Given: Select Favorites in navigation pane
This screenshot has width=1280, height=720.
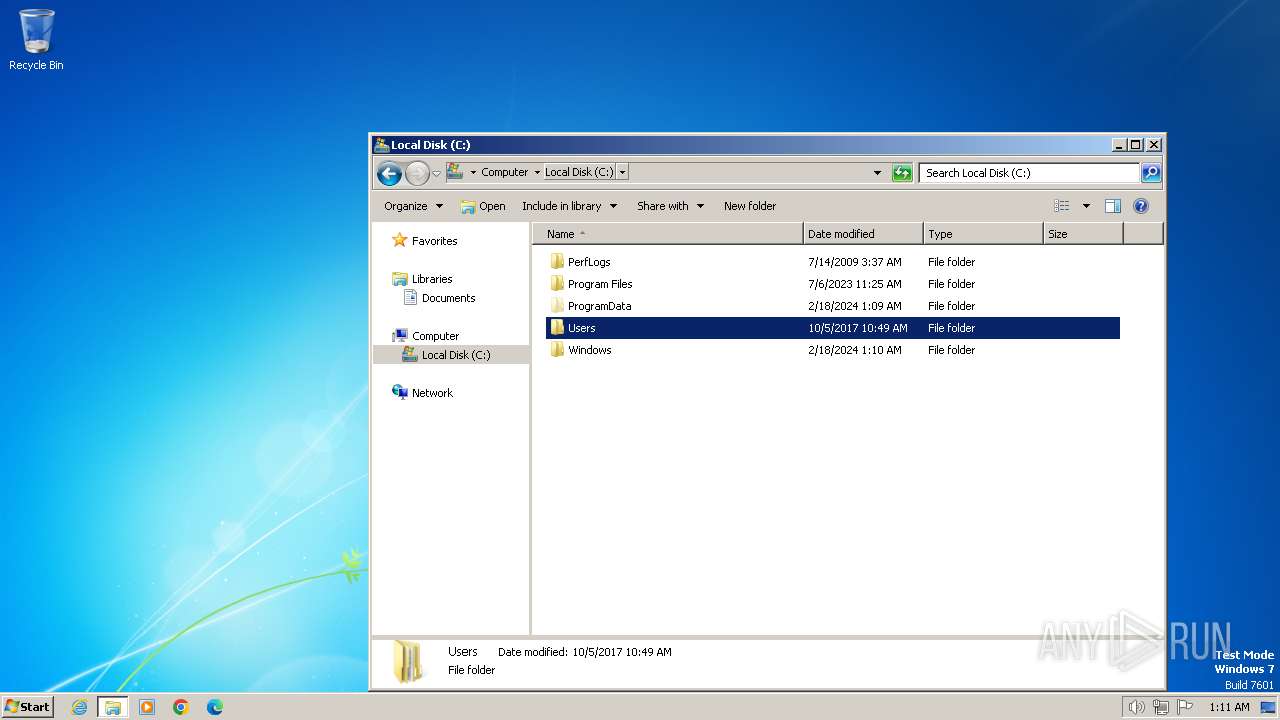Looking at the screenshot, I should coord(435,241).
